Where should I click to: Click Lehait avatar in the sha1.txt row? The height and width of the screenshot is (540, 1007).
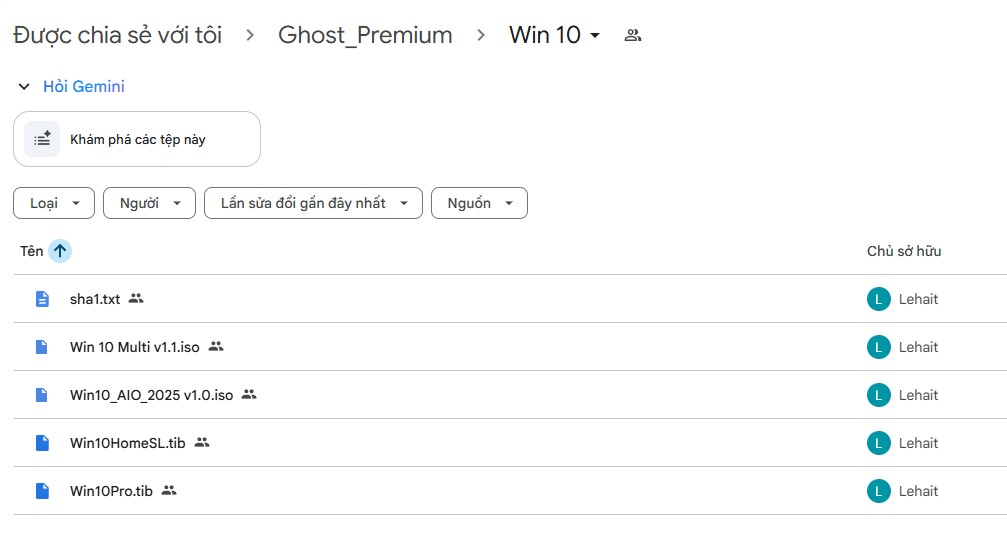tap(878, 299)
